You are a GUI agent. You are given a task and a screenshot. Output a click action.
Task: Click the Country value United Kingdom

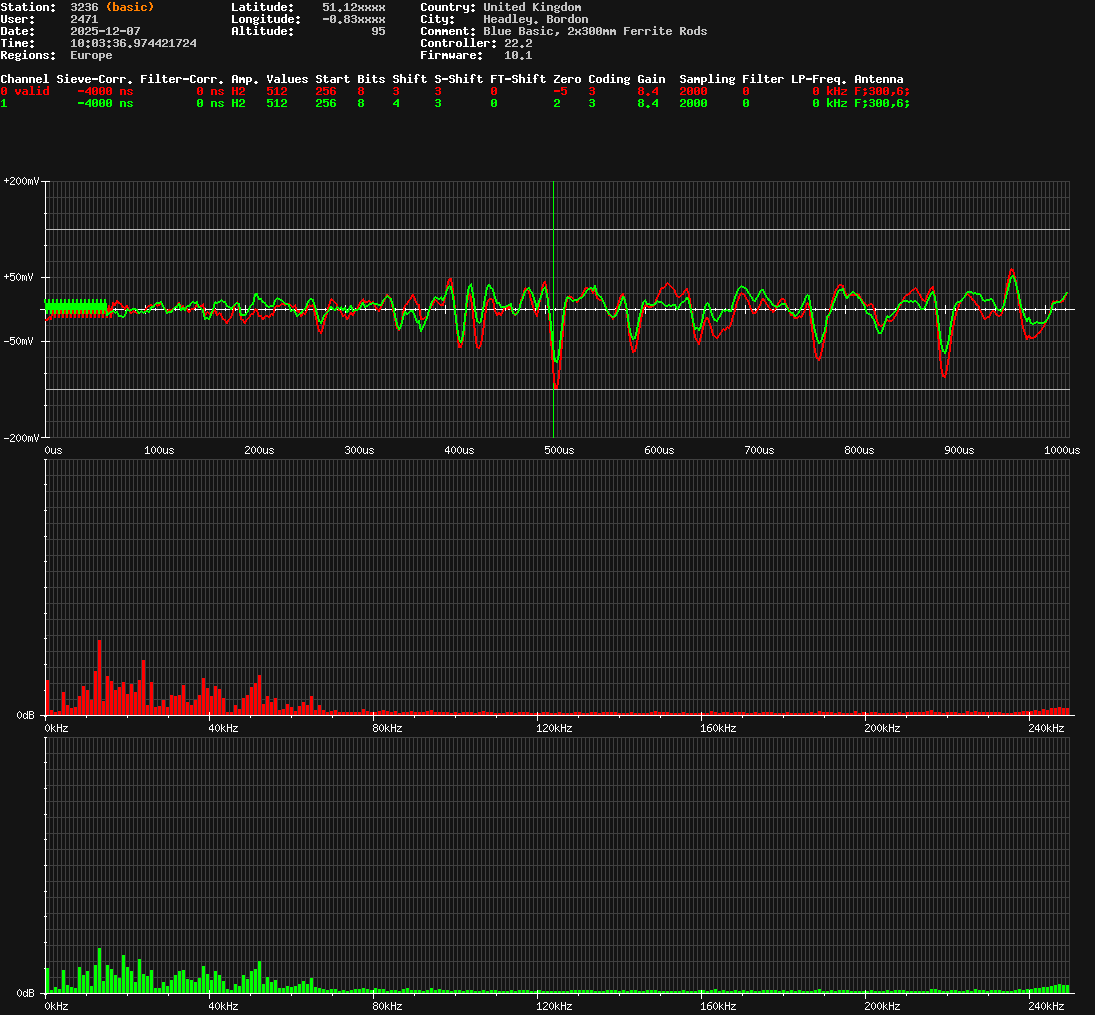[x=531, y=7]
